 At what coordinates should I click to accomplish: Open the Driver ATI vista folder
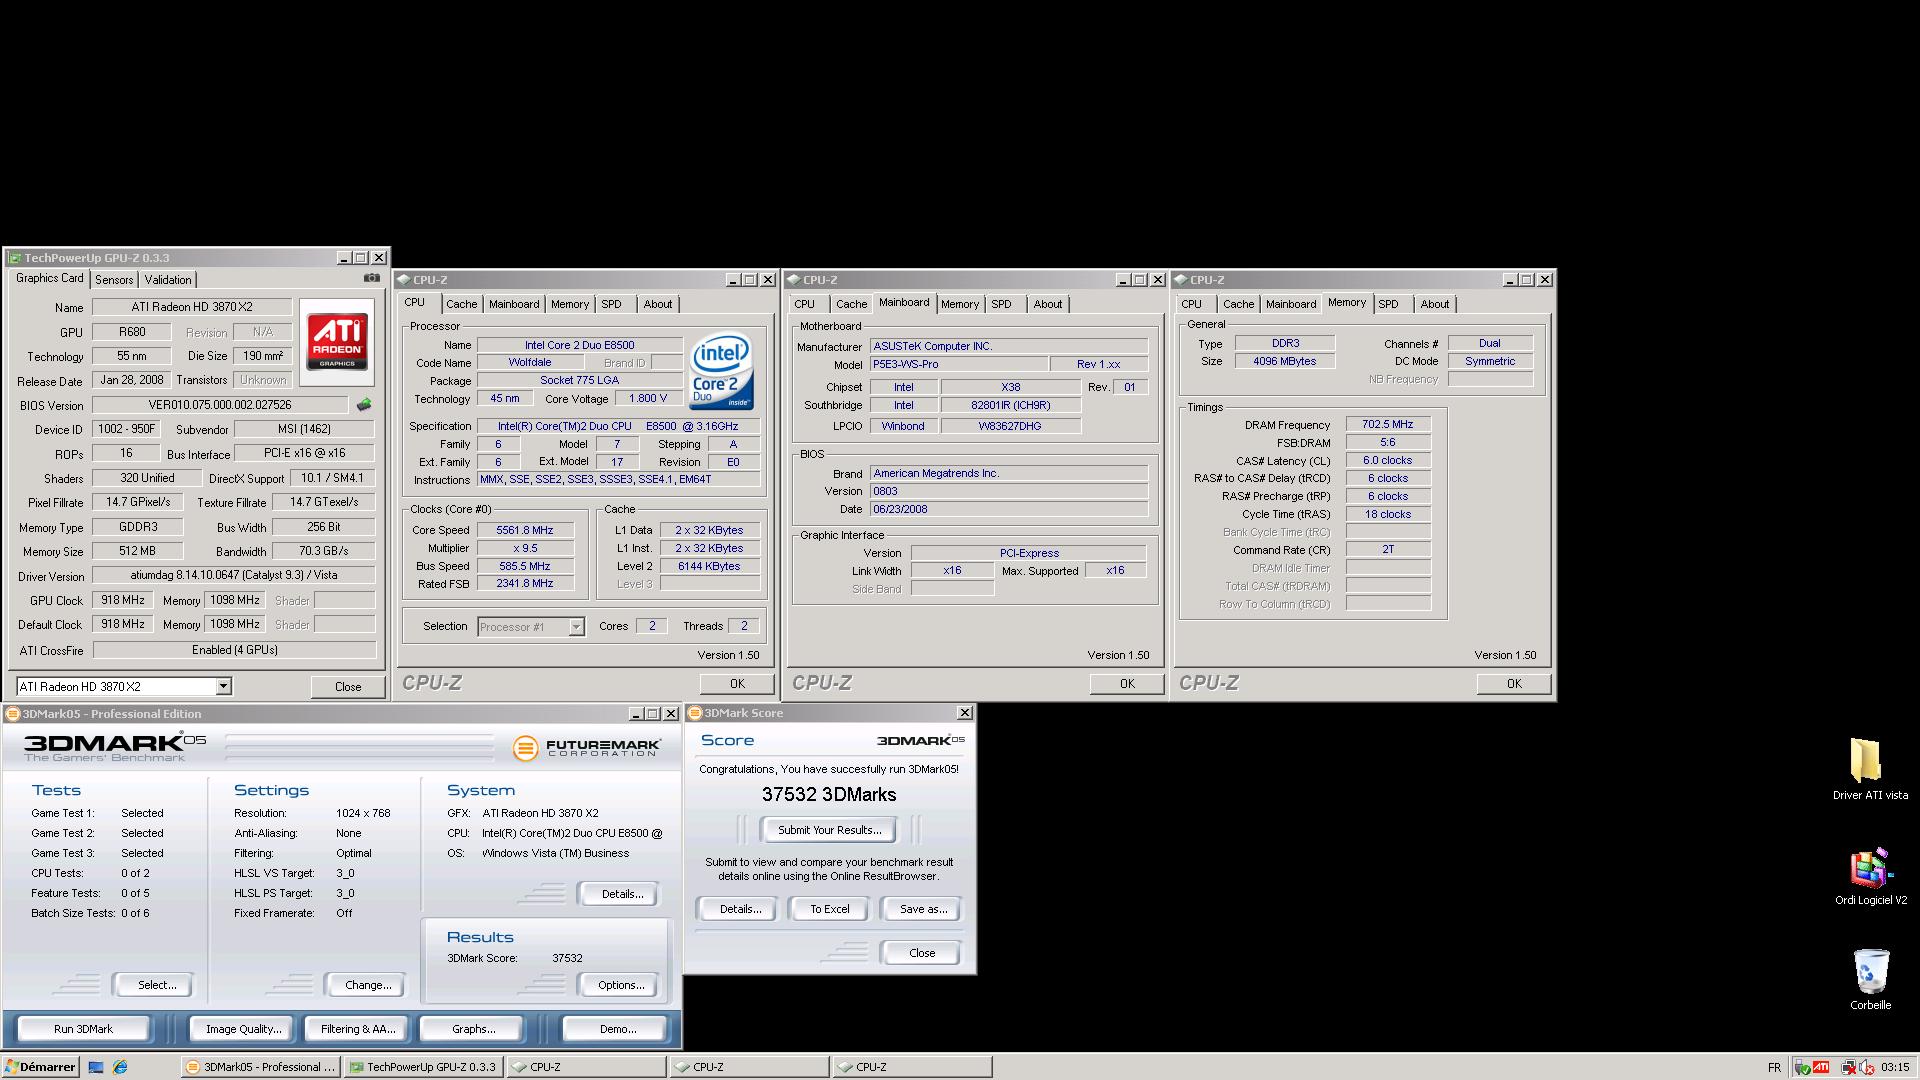(x=1870, y=768)
